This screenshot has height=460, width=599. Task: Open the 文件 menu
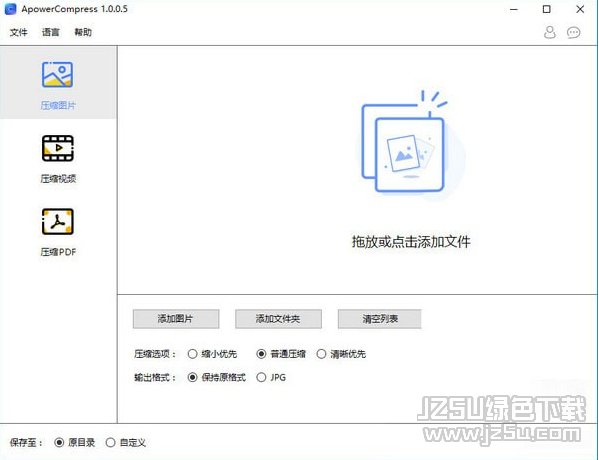pyautogui.click(x=19, y=32)
